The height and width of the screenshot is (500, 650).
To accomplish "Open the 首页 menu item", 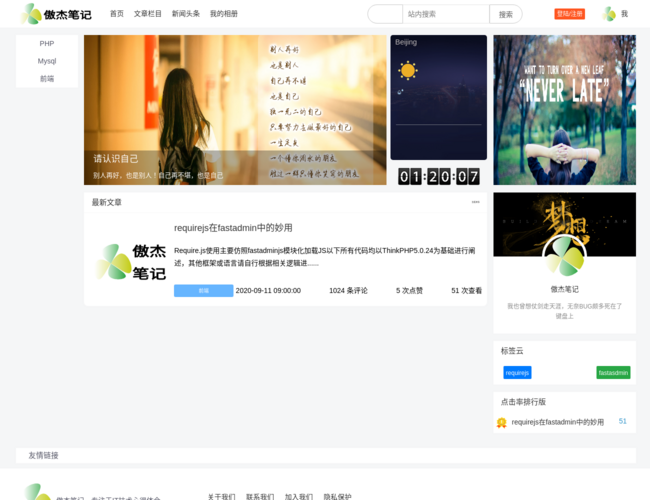I will (116, 14).
